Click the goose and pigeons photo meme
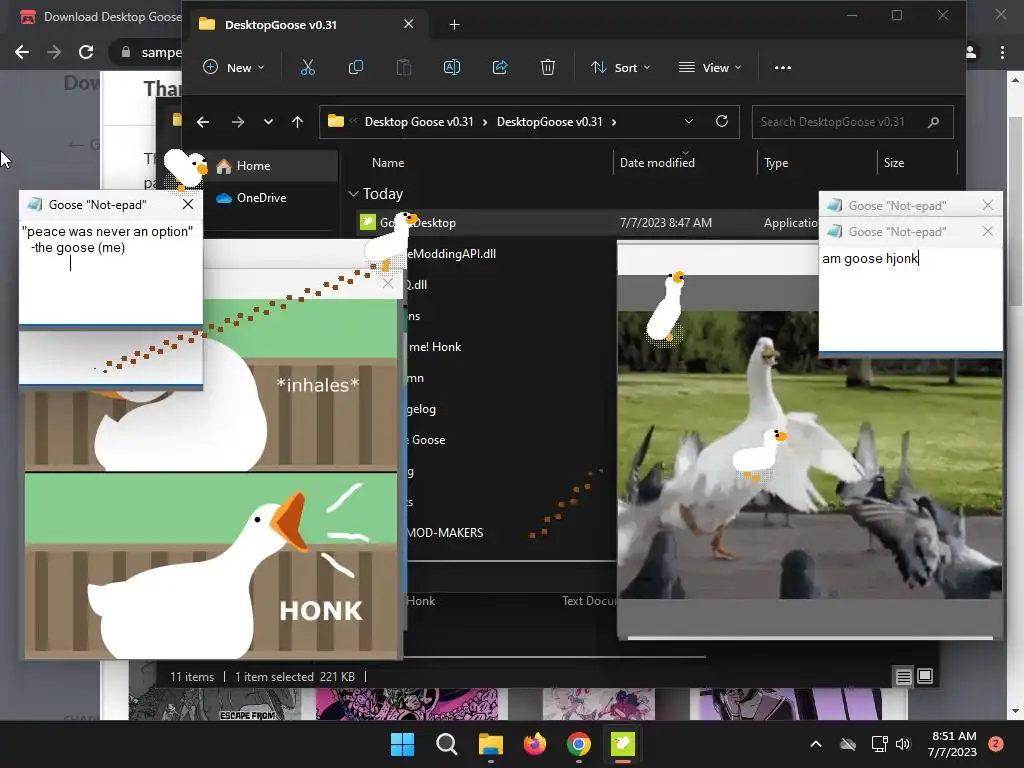 pos(810,455)
